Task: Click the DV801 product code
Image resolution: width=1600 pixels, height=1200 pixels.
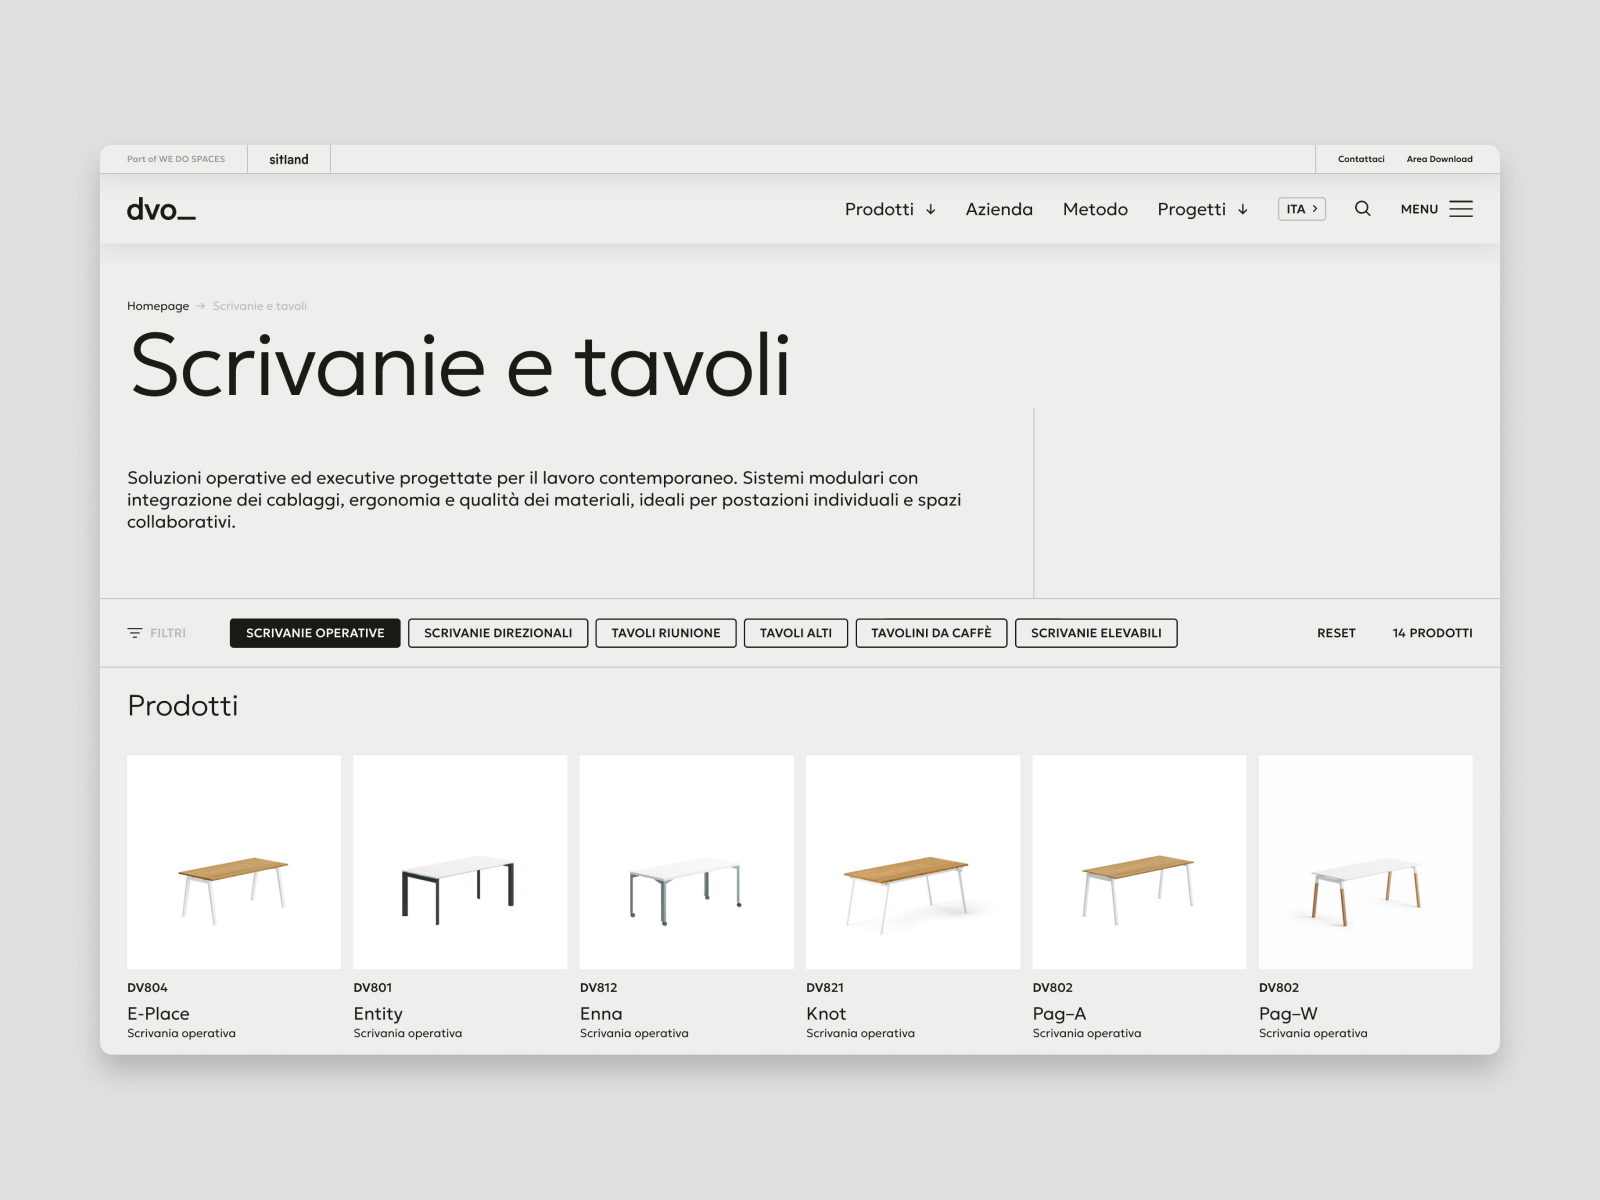Action: pyautogui.click(x=372, y=987)
